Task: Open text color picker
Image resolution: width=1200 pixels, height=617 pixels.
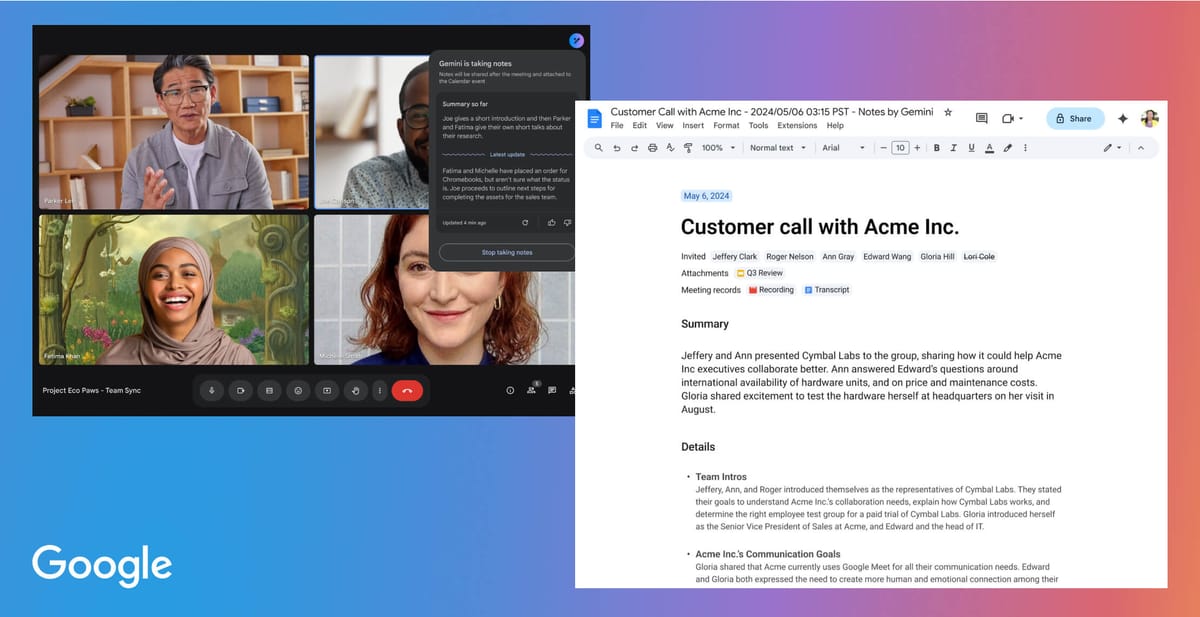Action: 989,148
